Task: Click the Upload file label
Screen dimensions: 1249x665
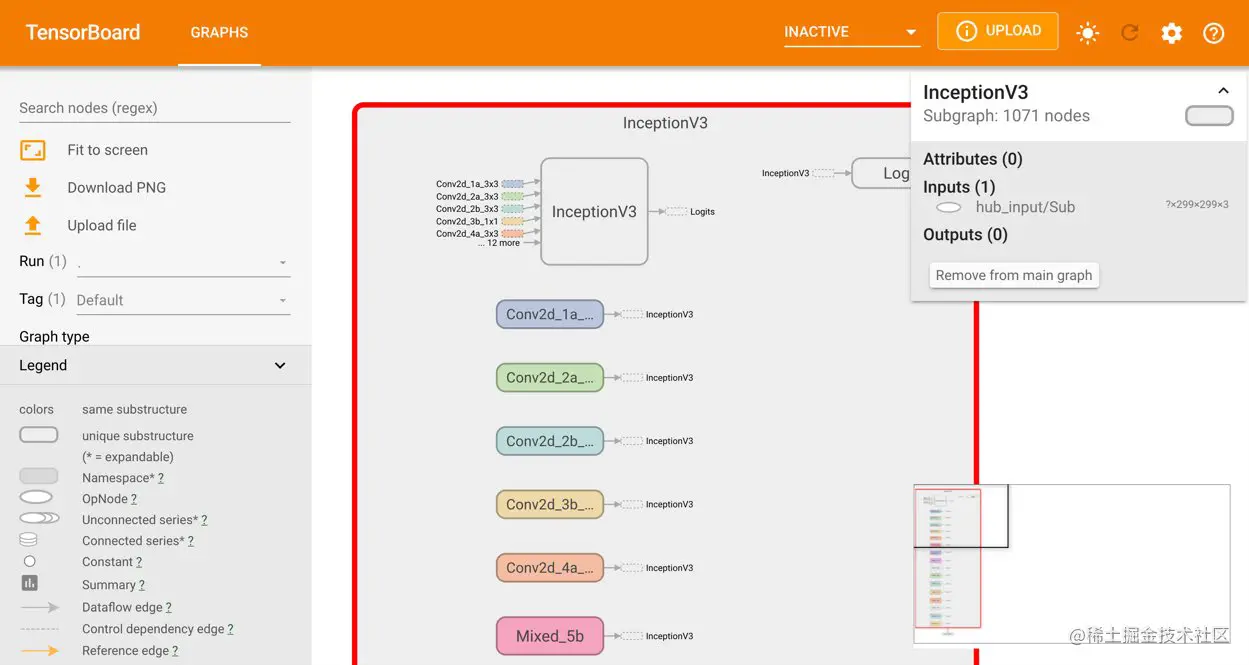Action: [101, 225]
